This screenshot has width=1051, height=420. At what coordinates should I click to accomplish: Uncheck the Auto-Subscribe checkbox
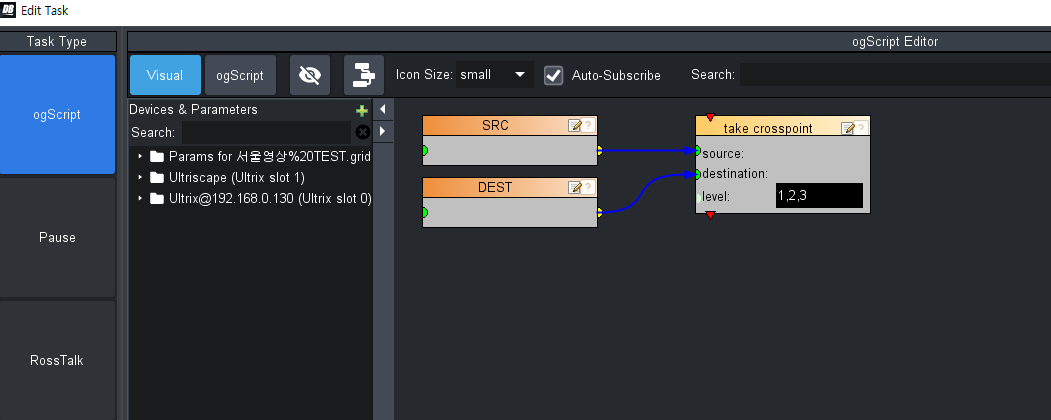(553, 75)
